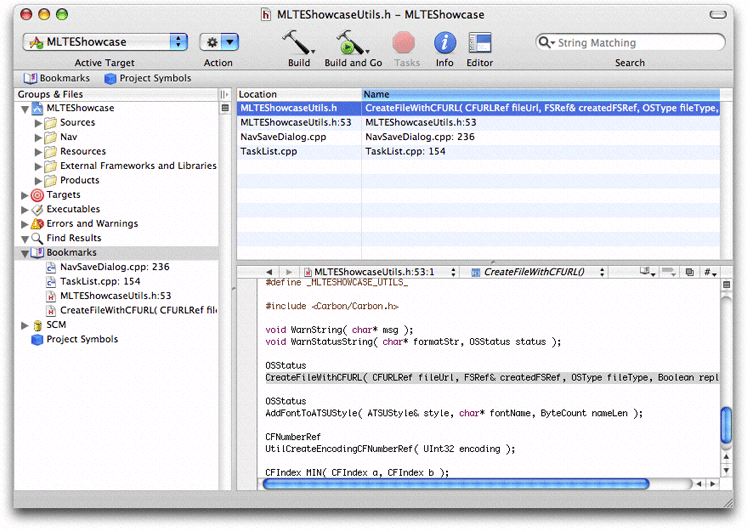
Task: Expand the Targets group
Action: (x=25, y=195)
